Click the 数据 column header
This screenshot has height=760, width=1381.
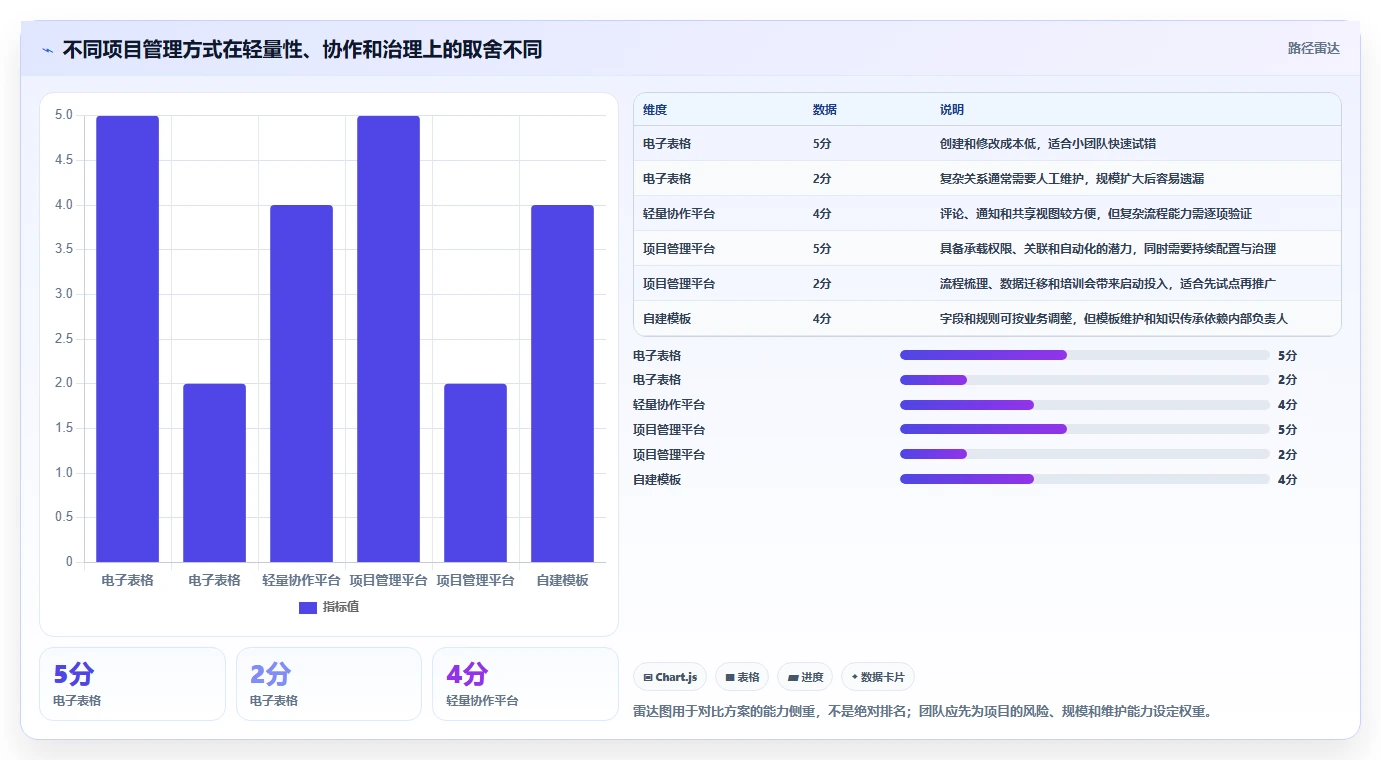(825, 110)
